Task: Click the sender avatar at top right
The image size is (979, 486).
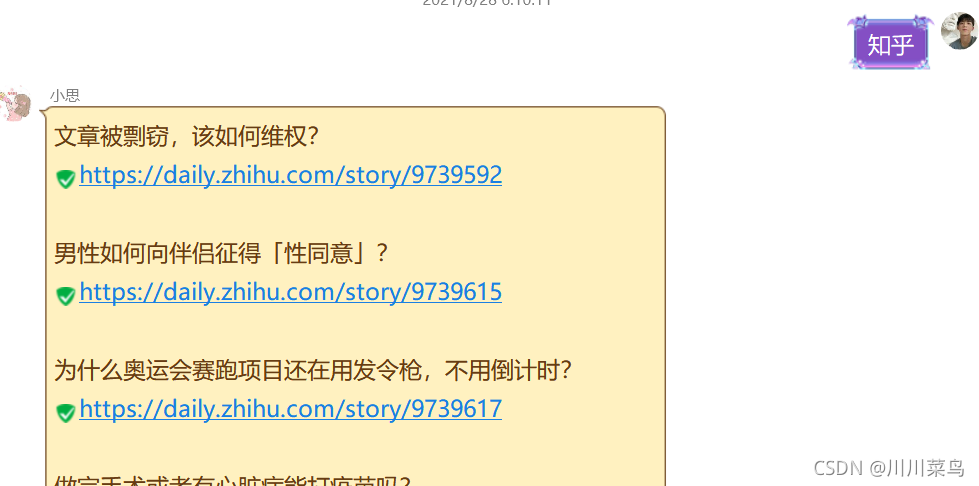Action: point(960,31)
